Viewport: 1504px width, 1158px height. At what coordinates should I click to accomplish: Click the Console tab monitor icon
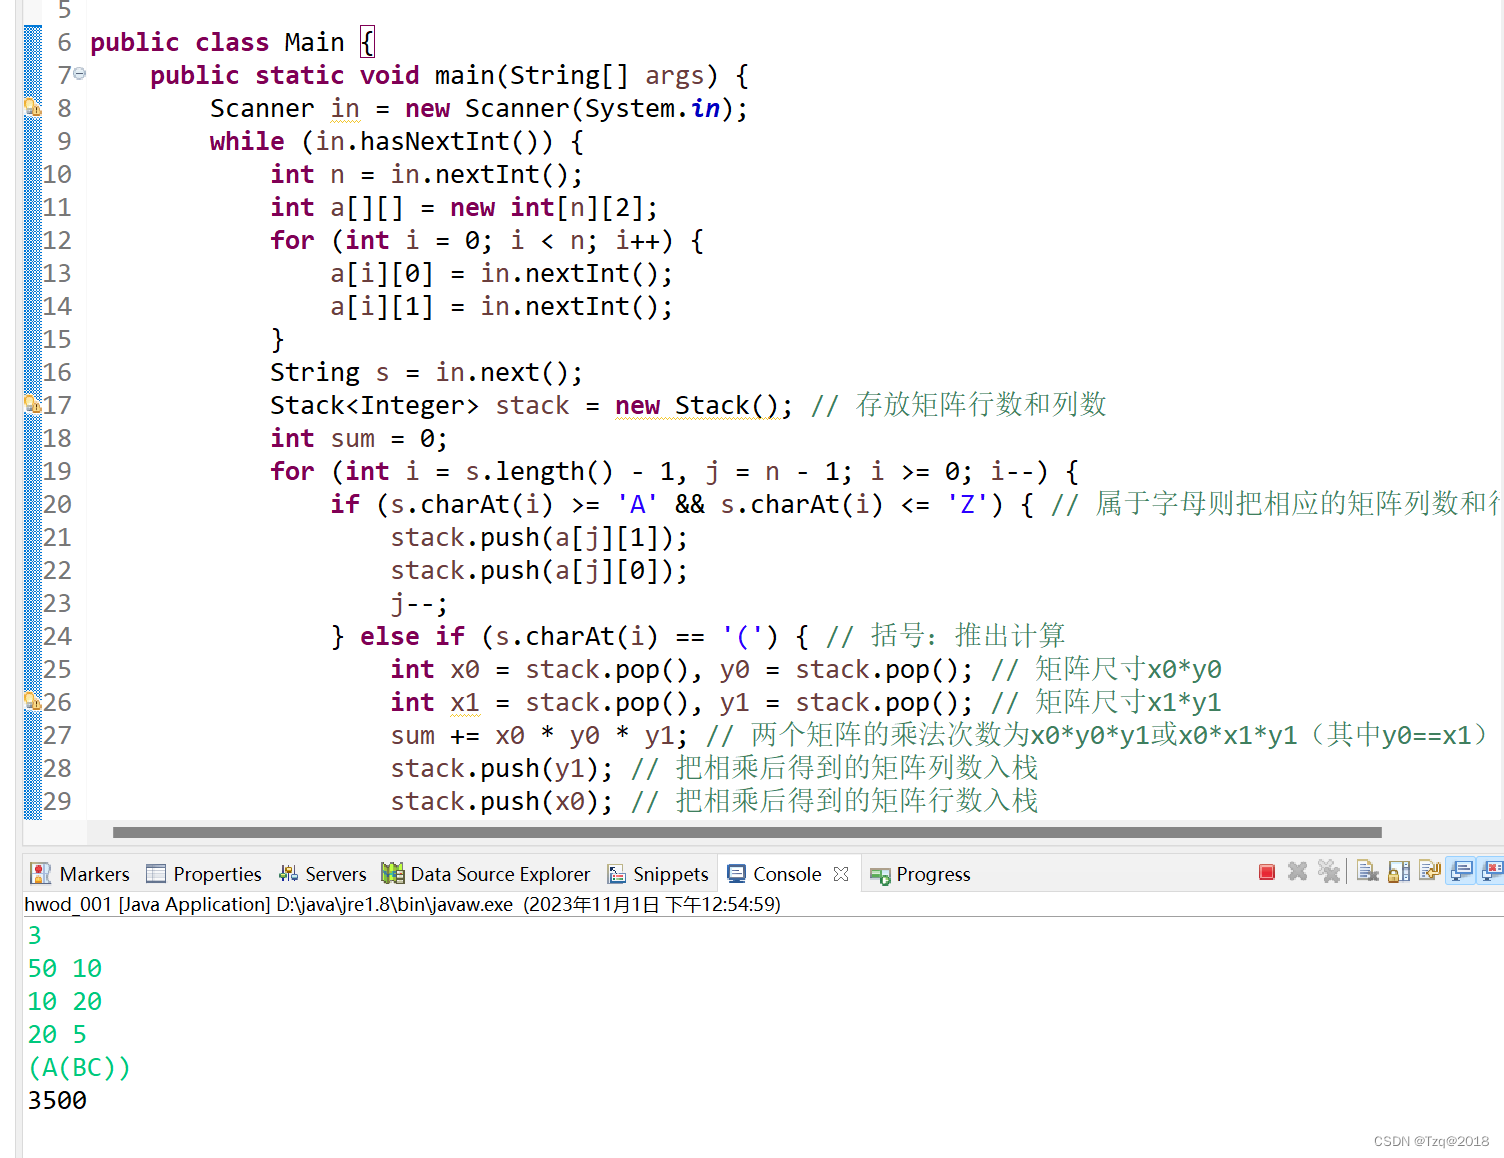click(x=737, y=873)
